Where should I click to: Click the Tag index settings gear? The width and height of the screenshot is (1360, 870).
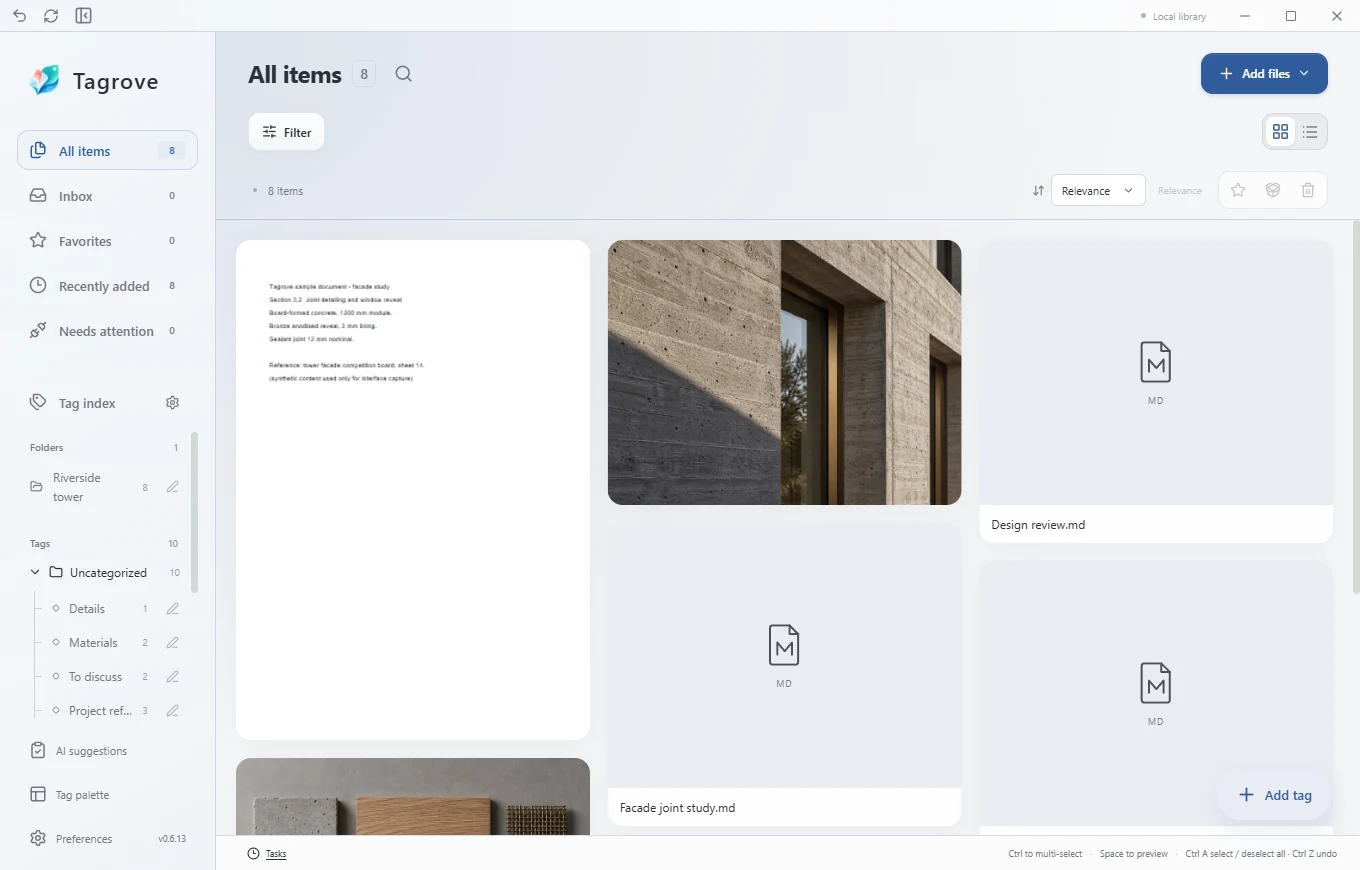click(x=172, y=403)
